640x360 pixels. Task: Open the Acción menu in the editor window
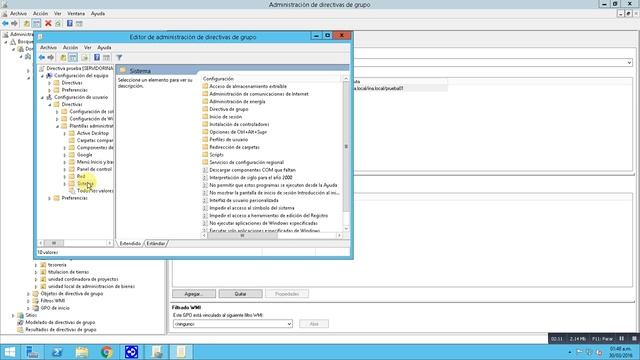point(70,47)
